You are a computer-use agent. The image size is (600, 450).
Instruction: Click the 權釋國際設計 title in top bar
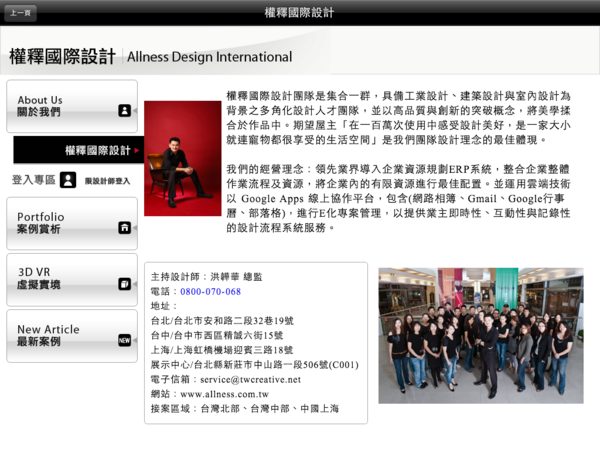[x=299, y=13]
